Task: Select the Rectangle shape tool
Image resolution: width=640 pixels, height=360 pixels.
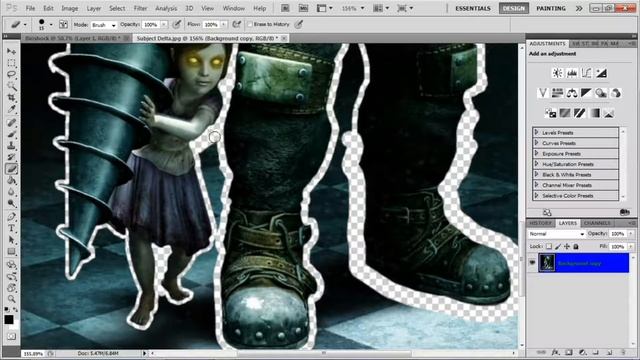Action: [11, 251]
